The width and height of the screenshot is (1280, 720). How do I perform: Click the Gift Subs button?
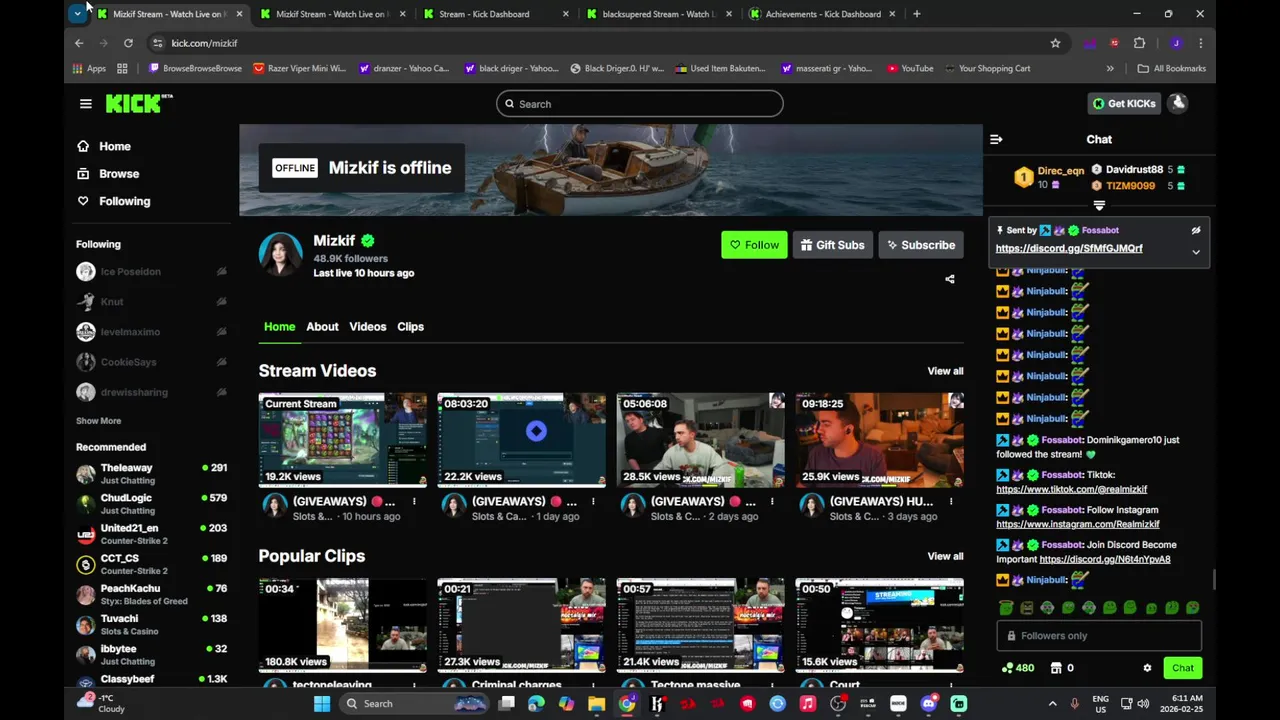833,245
